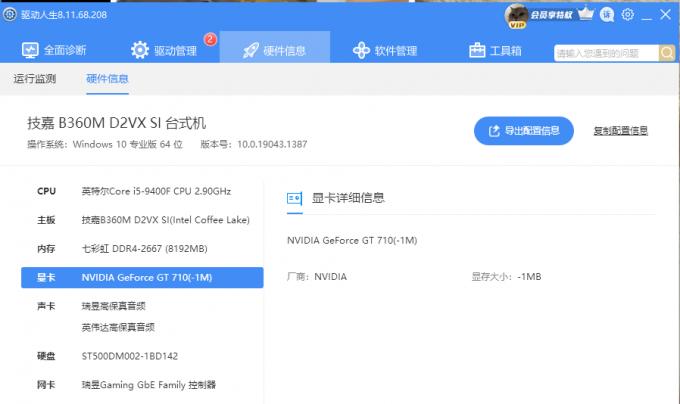The height and width of the screenshot is (404, 680).
Task: Select the 主板 motherboard row
Action: (x=142, y=220)
